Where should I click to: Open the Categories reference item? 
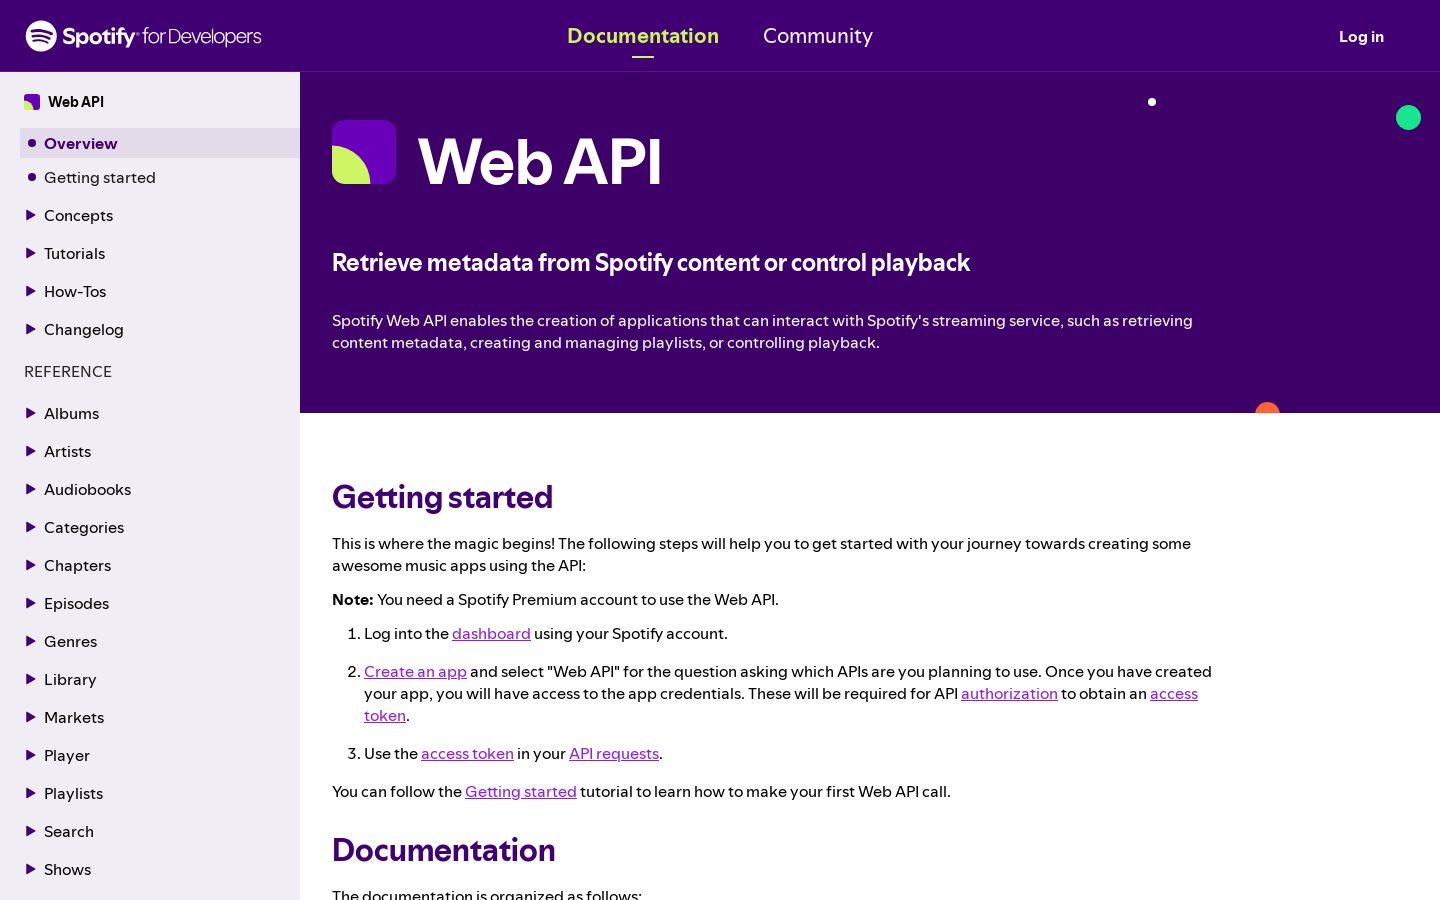click(84, 527)
